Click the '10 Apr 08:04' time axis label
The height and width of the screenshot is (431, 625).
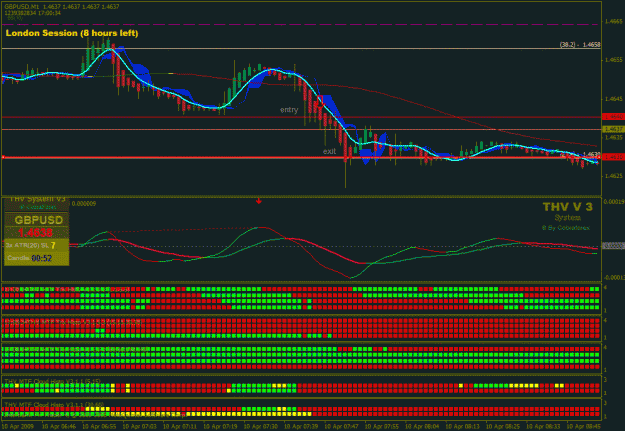[422, 427]
